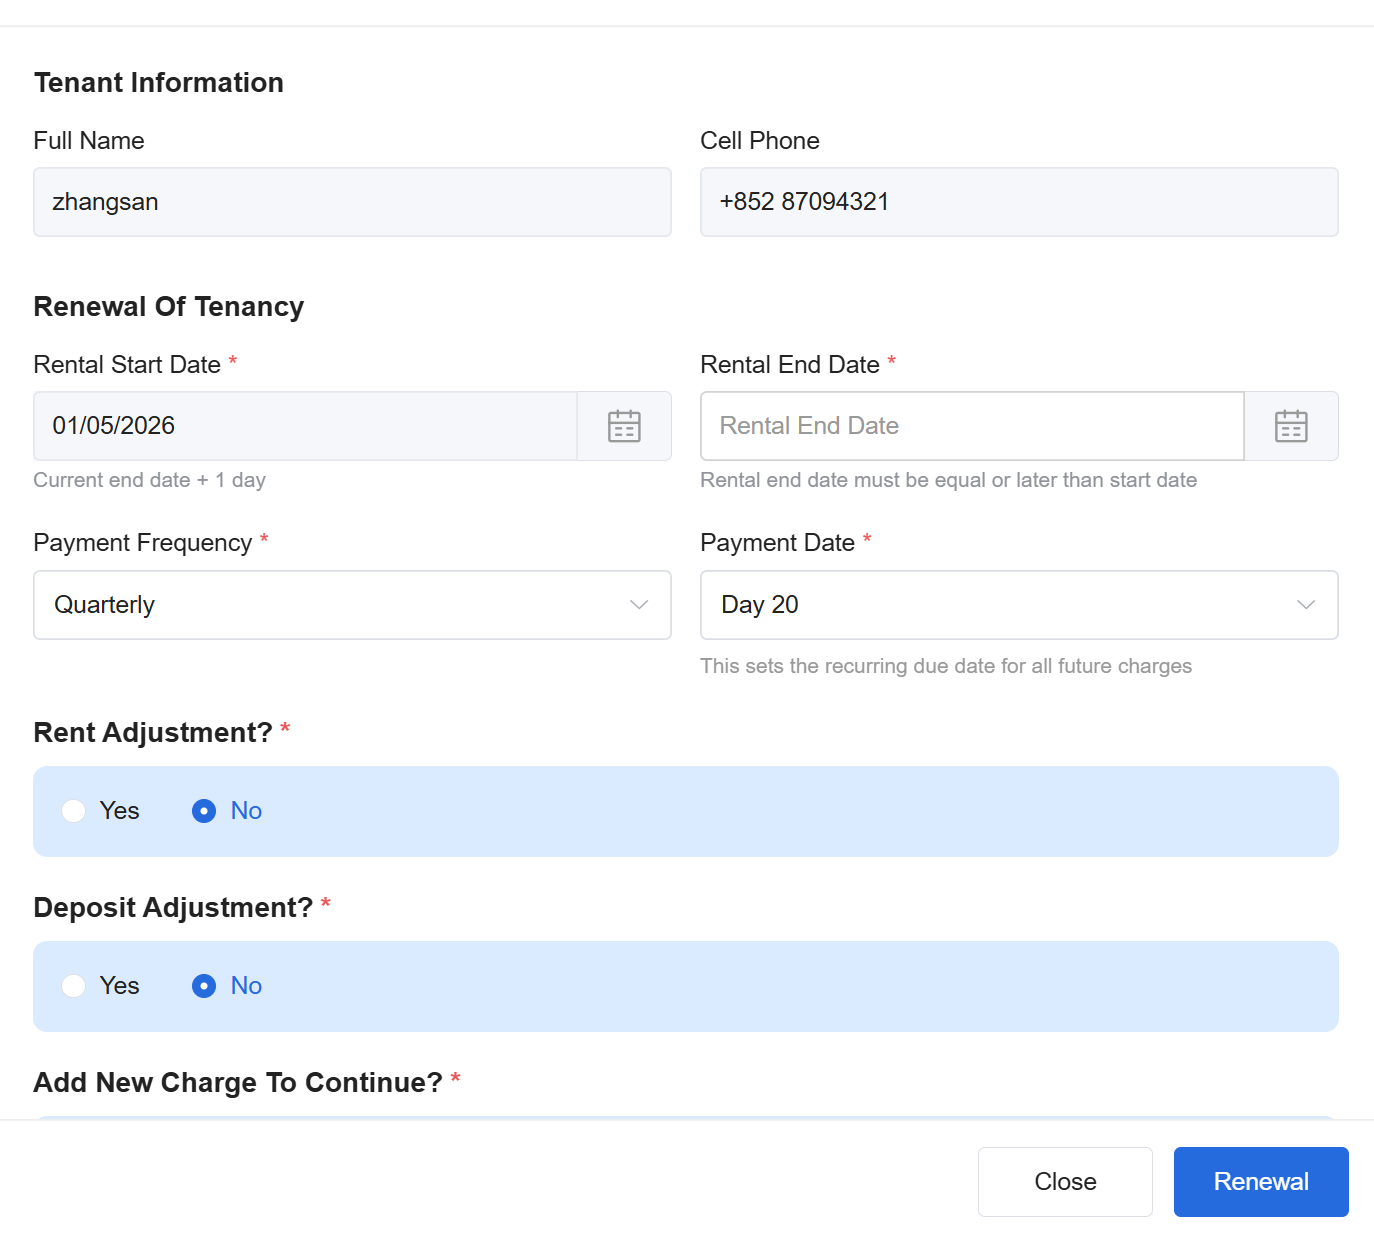1374x1236 pixels.
Task: Click the Full Name field containing zhangsan
Action: pos(352,202)
